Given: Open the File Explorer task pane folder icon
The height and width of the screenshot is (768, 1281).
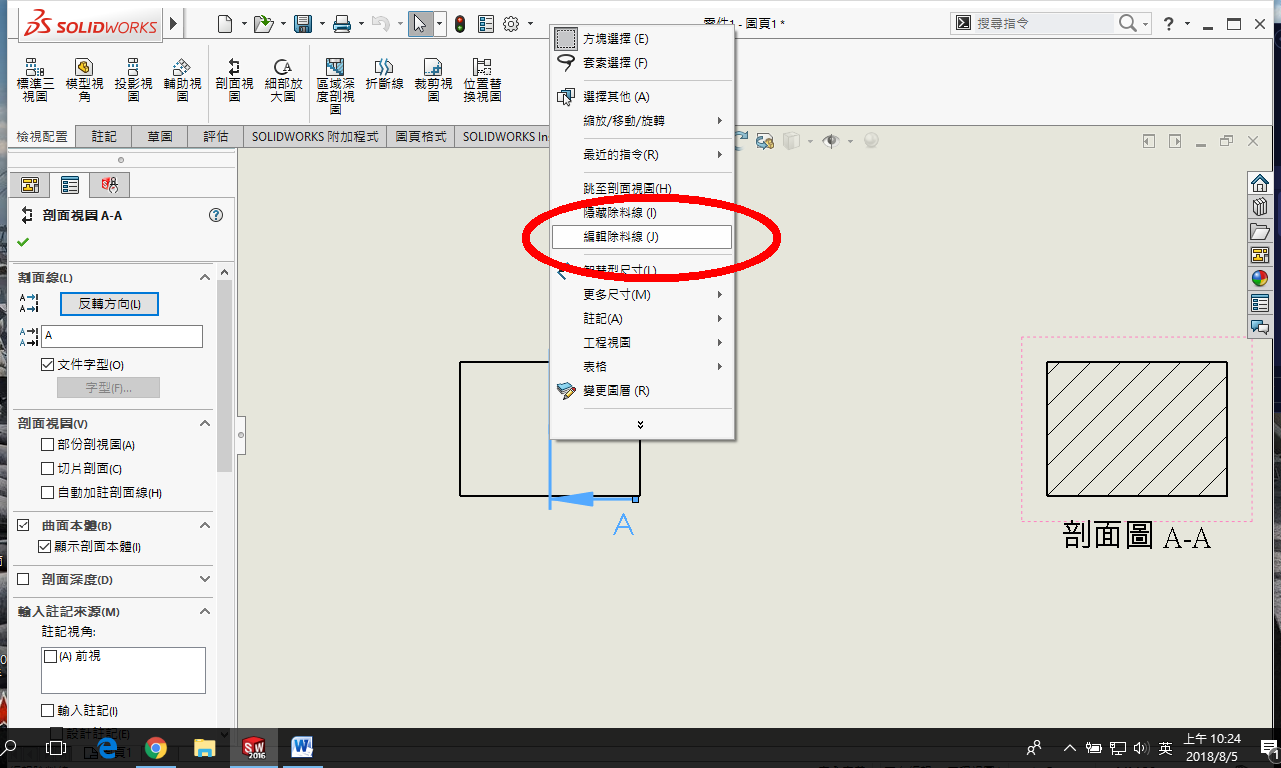Looking at the screenshot, I should coord(1260,231).
